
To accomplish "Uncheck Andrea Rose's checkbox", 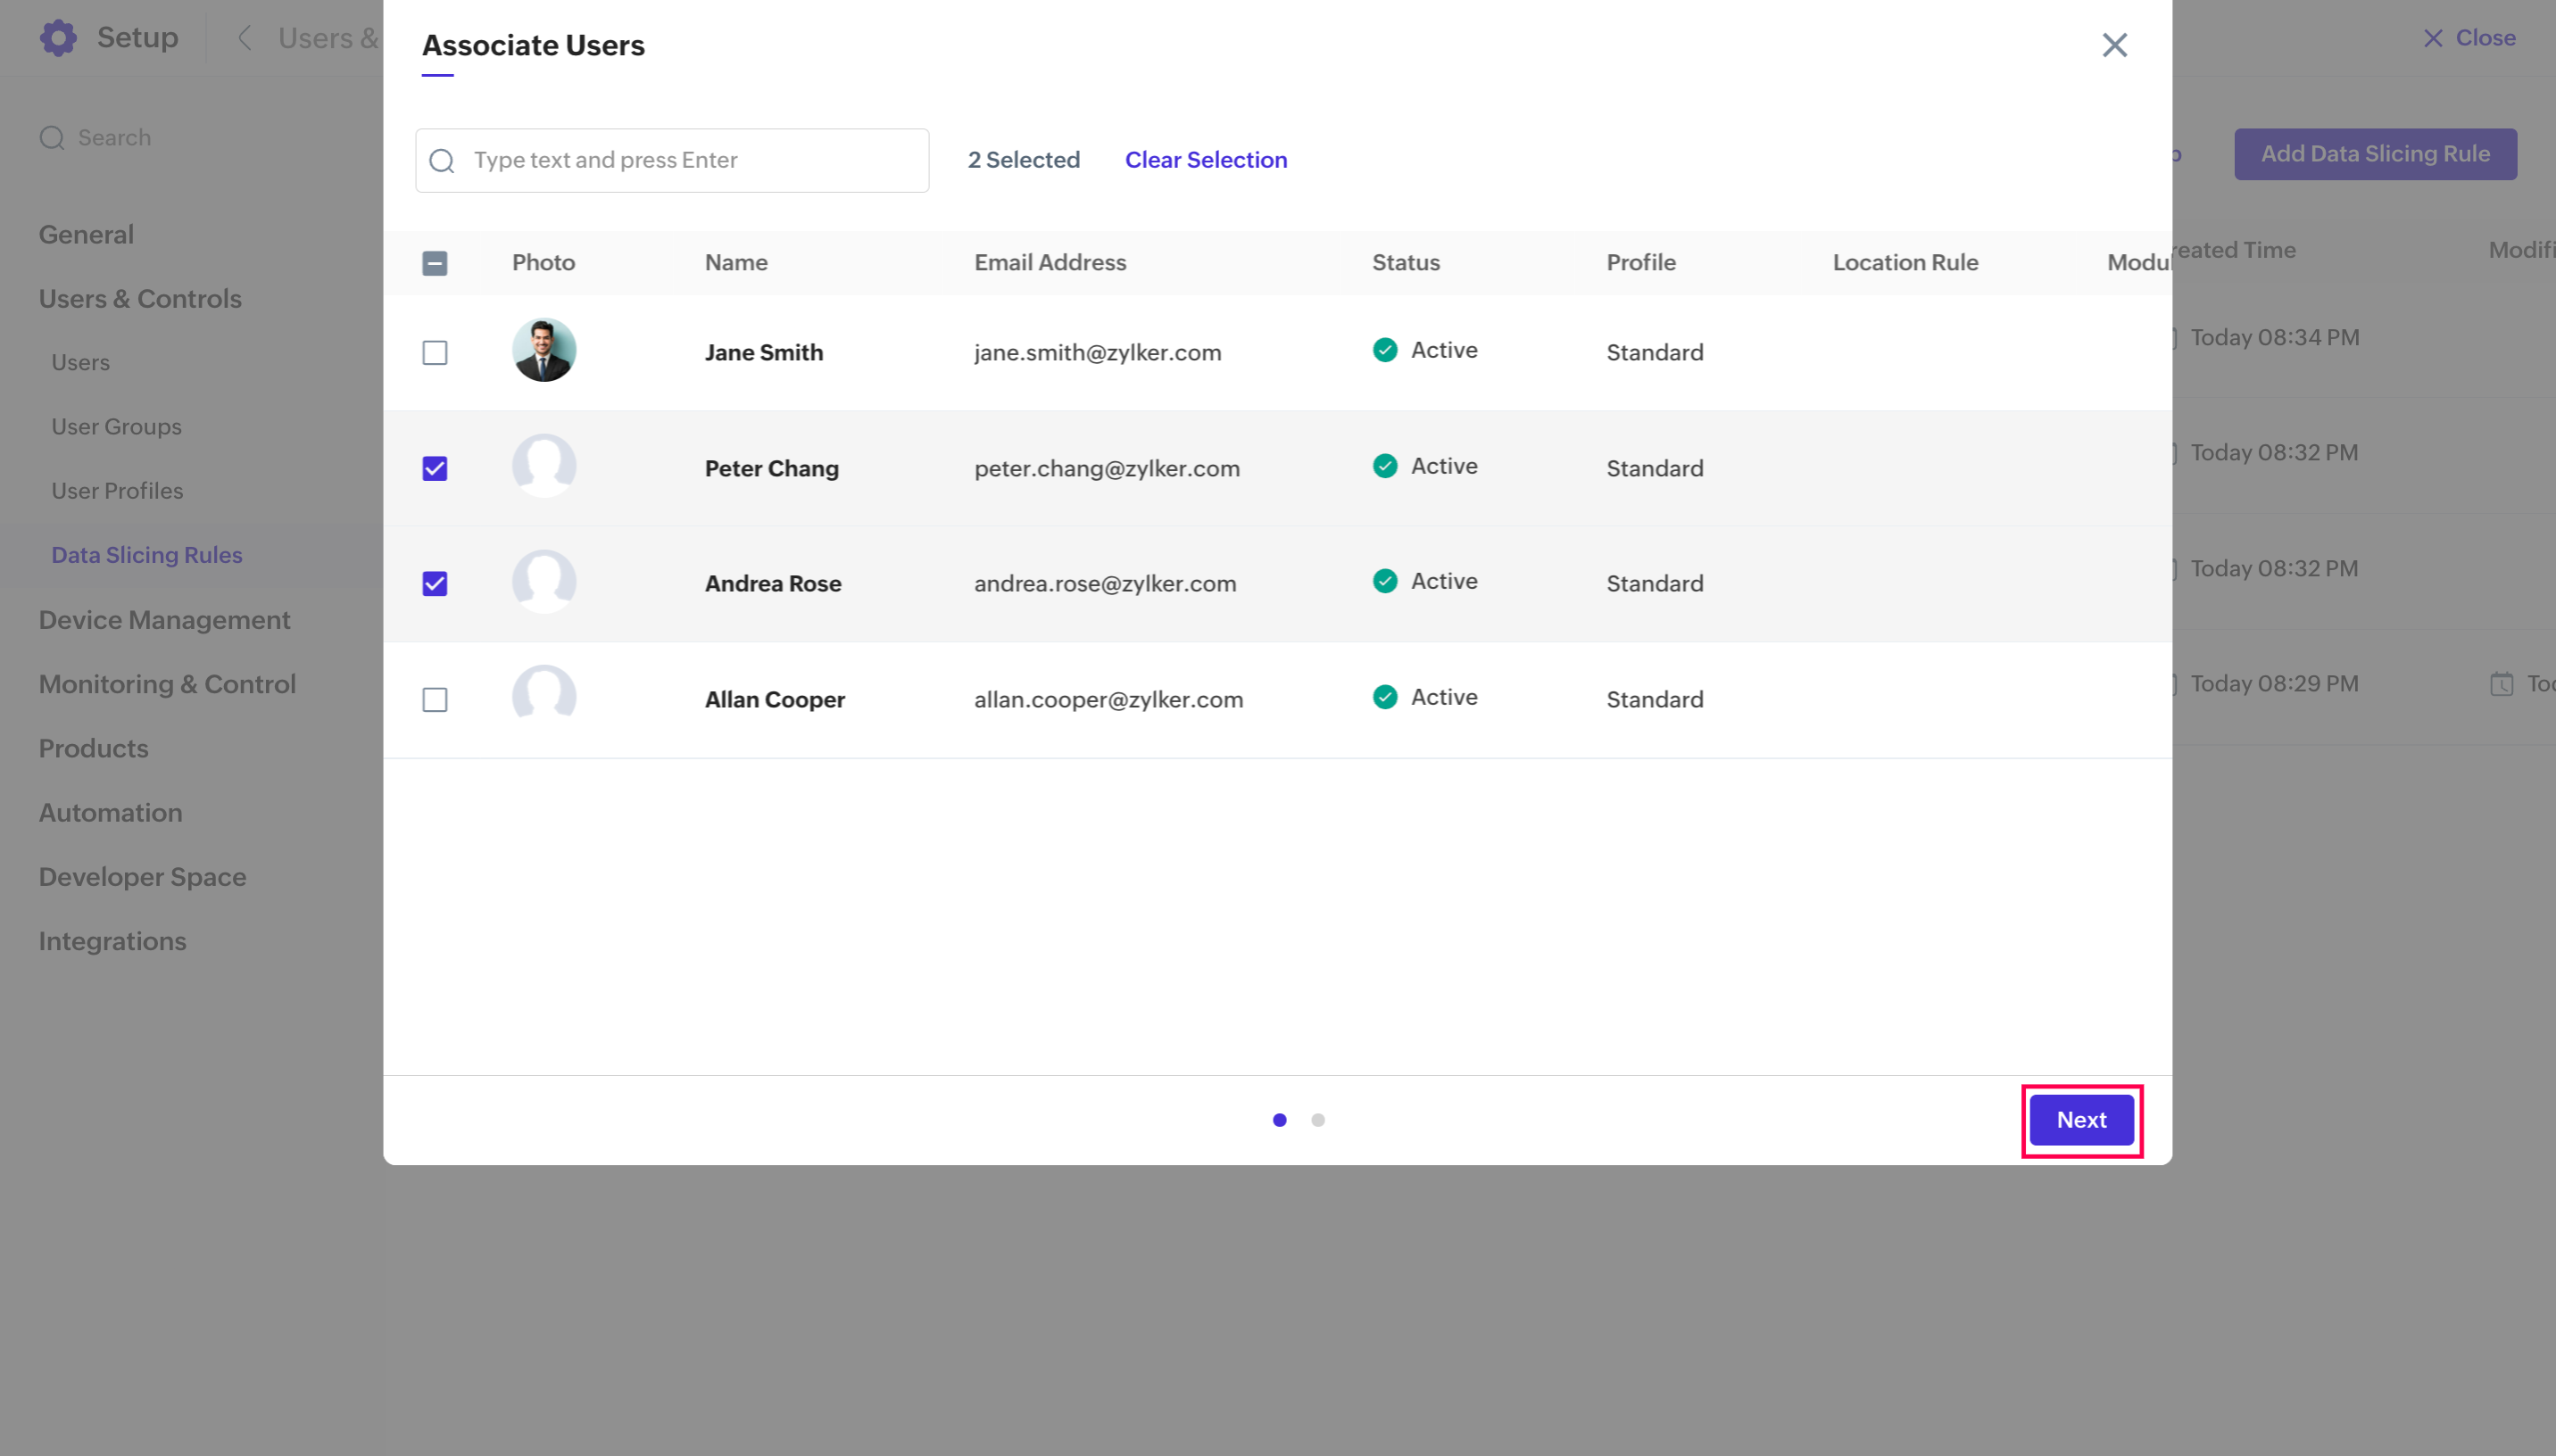I will [435, 584].
